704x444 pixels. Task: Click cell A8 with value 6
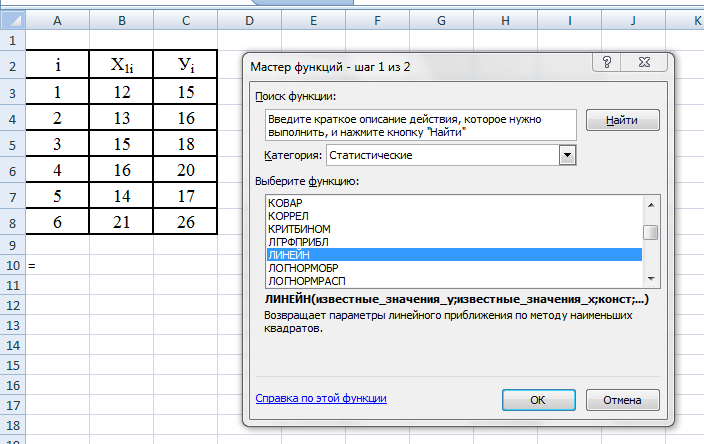(x=57, y=222)
